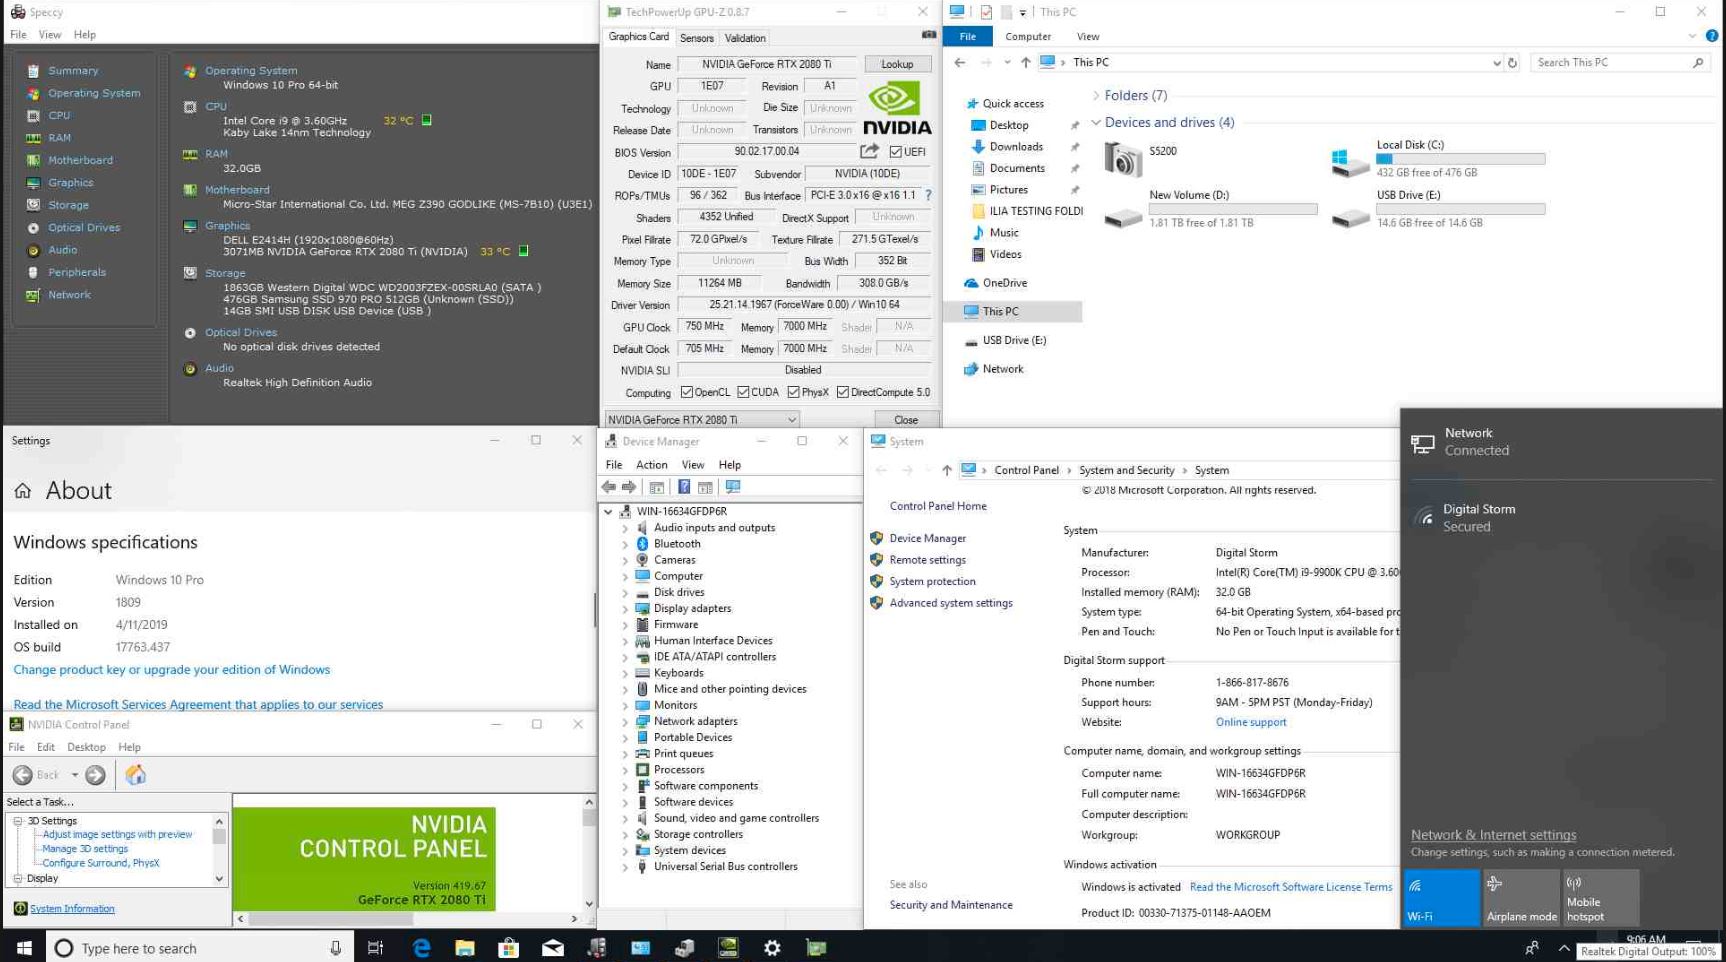Open Peripherals in Speccy sidebar
The height and width of the screenshot is (962, 1726).
(x=77, y=272)
